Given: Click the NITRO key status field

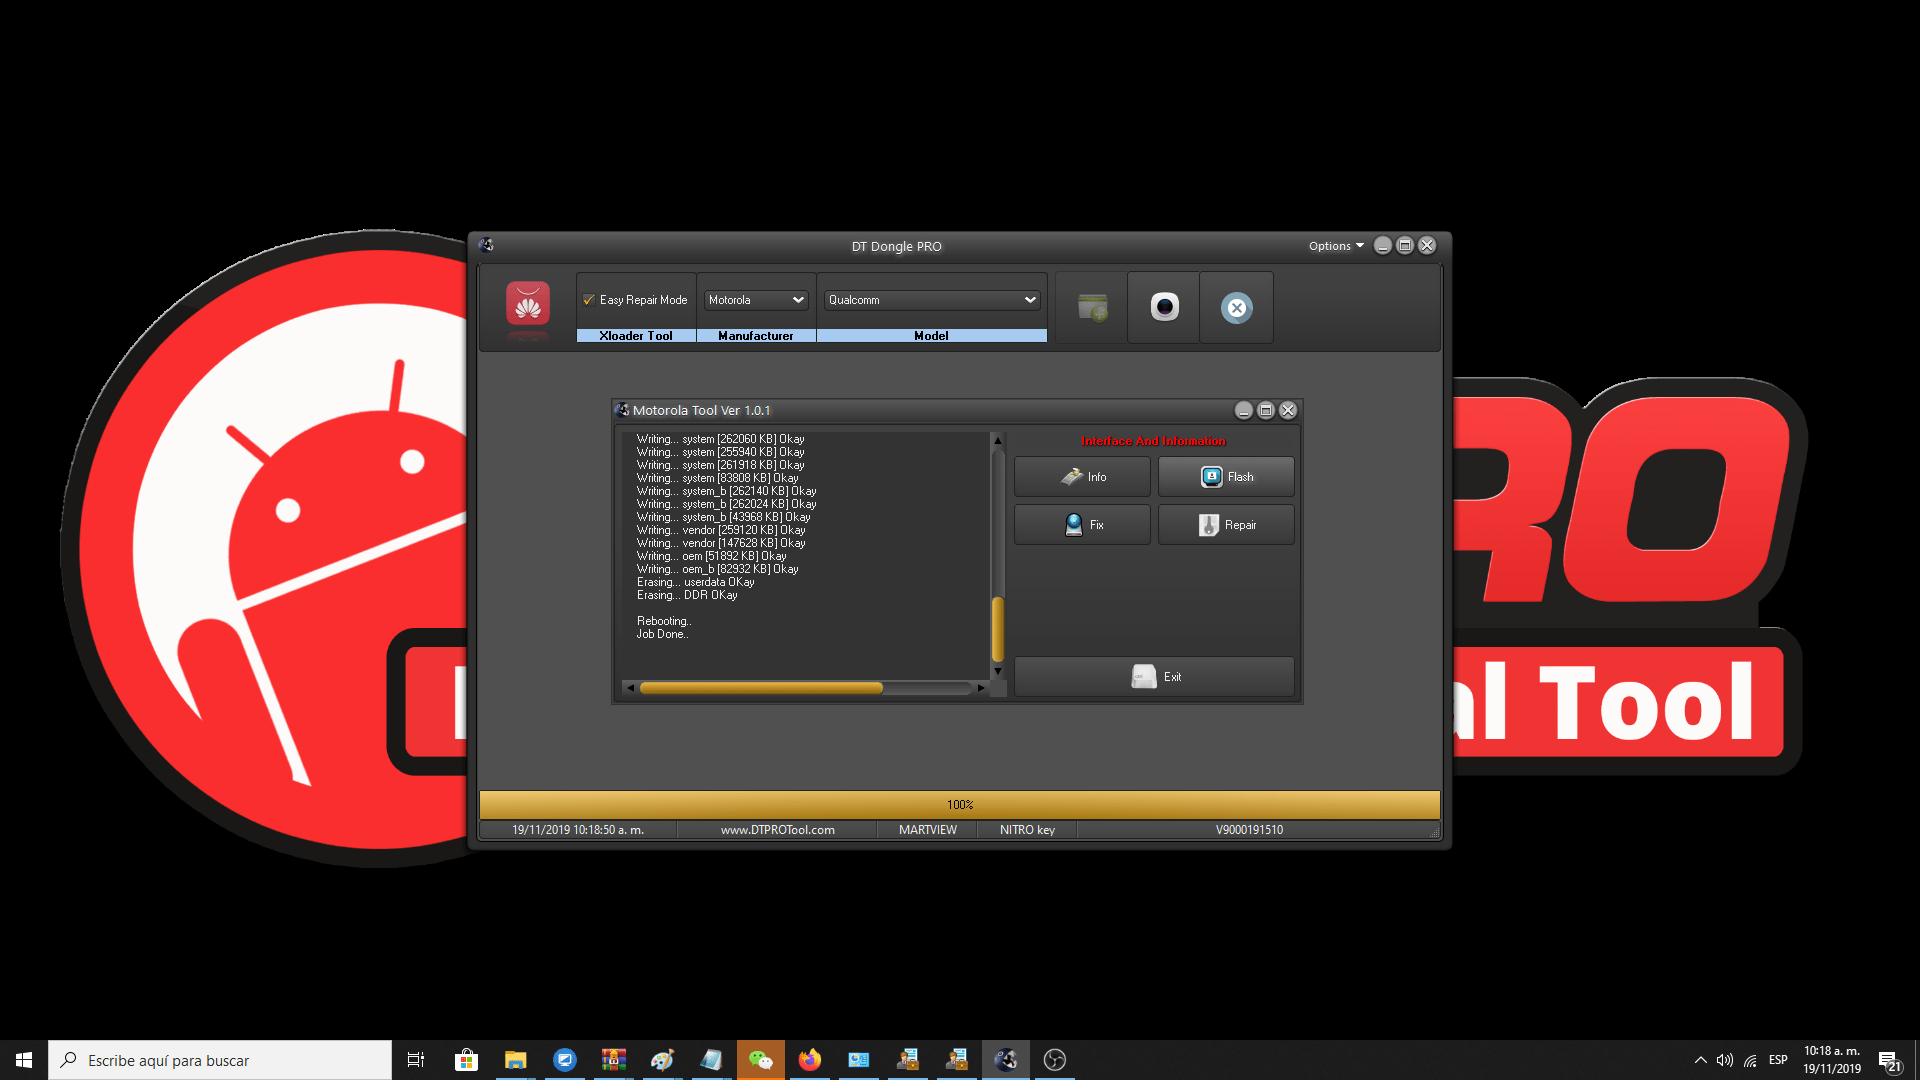Looking at the screenshot, I should tap(1027, 830).
